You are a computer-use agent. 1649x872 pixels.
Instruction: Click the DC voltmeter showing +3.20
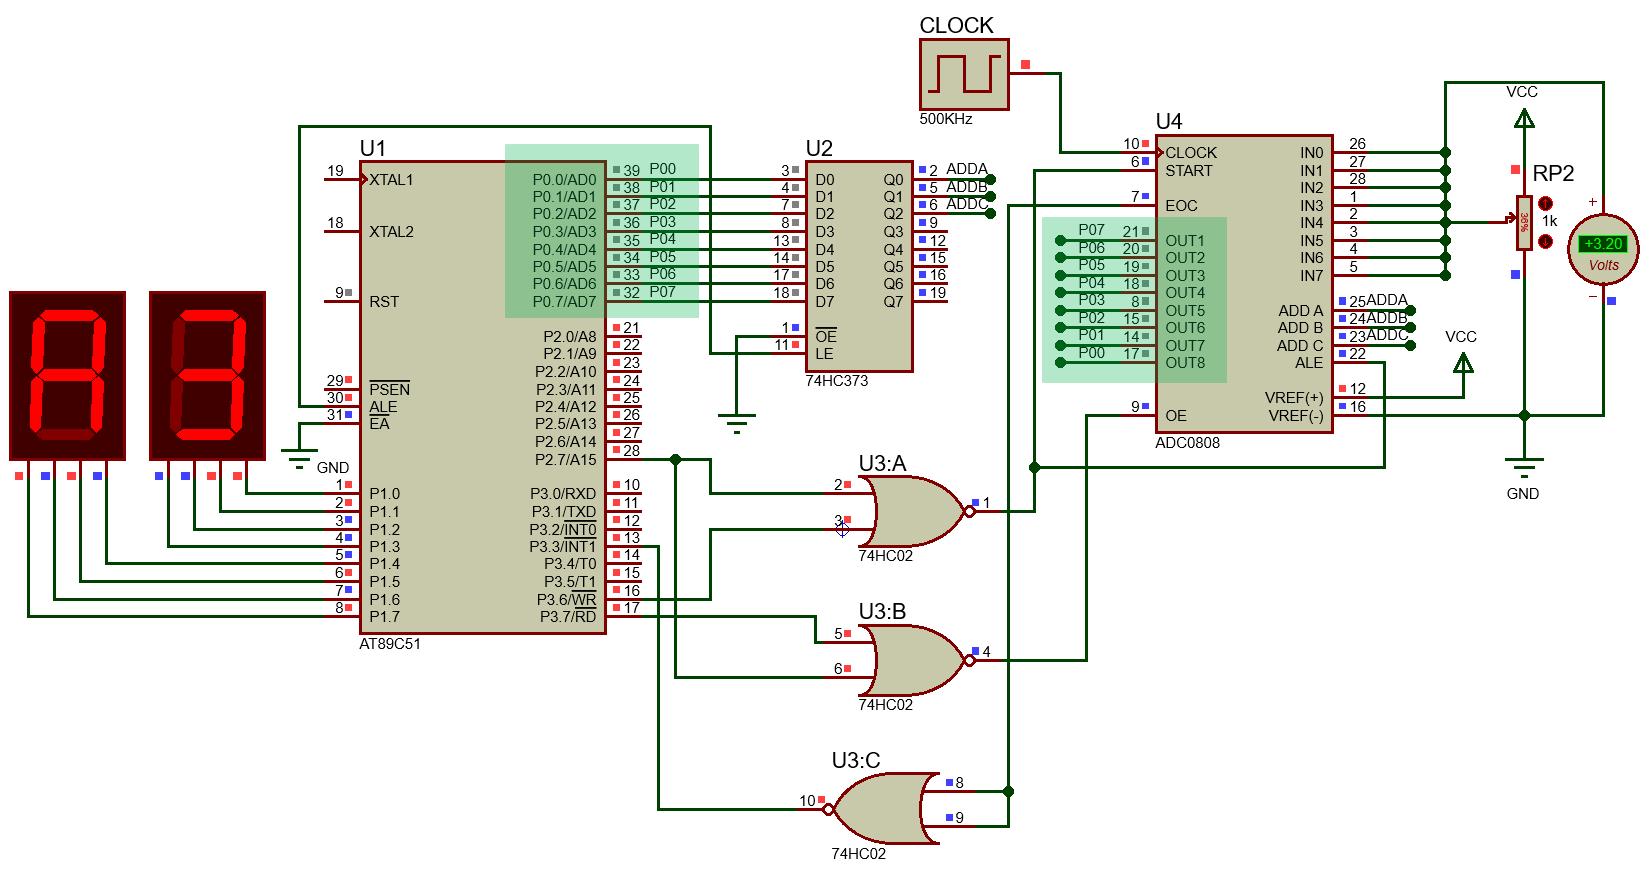pyautogui.click(x=1602, y=249)
